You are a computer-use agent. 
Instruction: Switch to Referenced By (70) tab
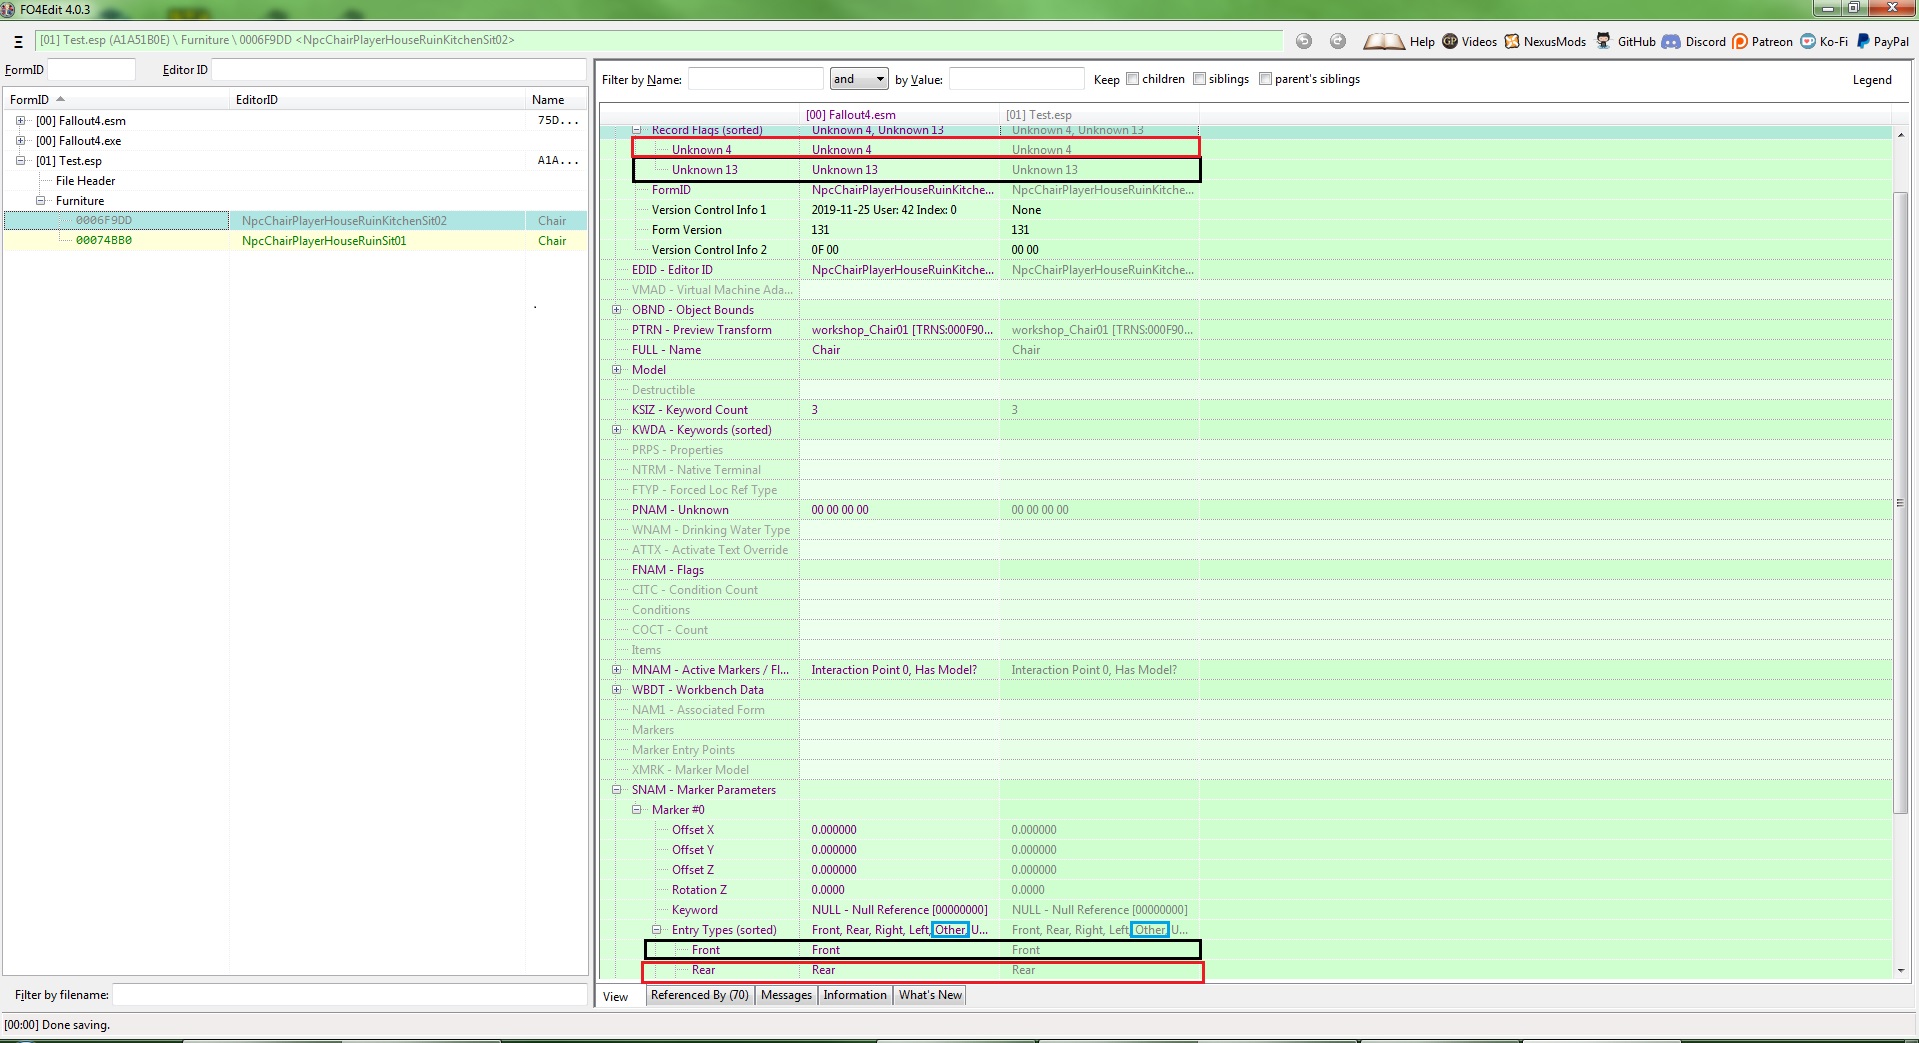pyautogui.click(x=699, y=995)
